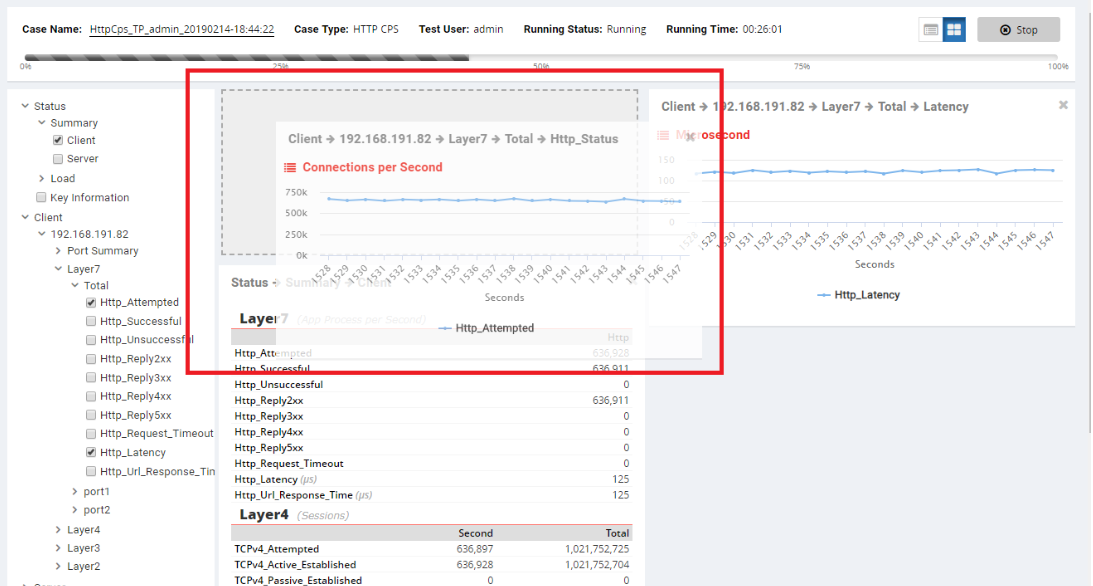Toggle the Http_Attempted legend entry
1093x586 pixels.
click(487, 328)
